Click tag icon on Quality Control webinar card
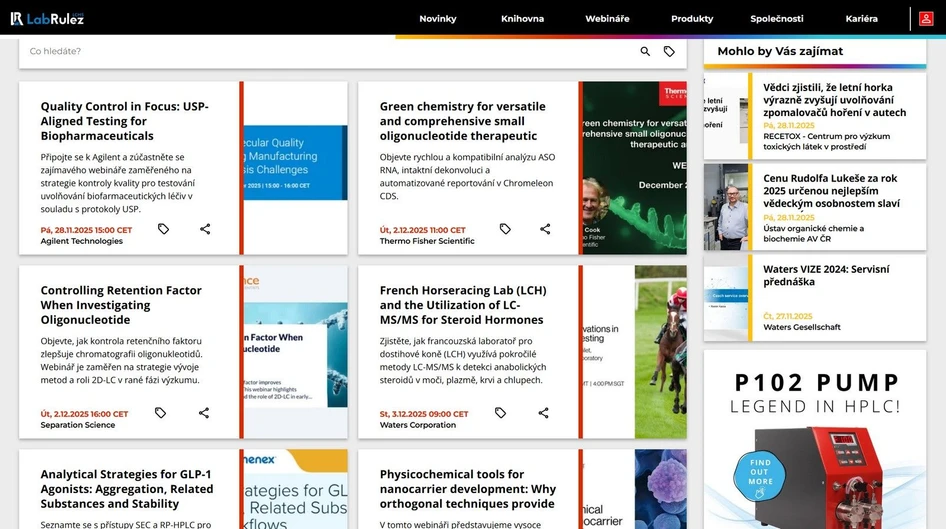946x529 pixels. tap(164, 229)
